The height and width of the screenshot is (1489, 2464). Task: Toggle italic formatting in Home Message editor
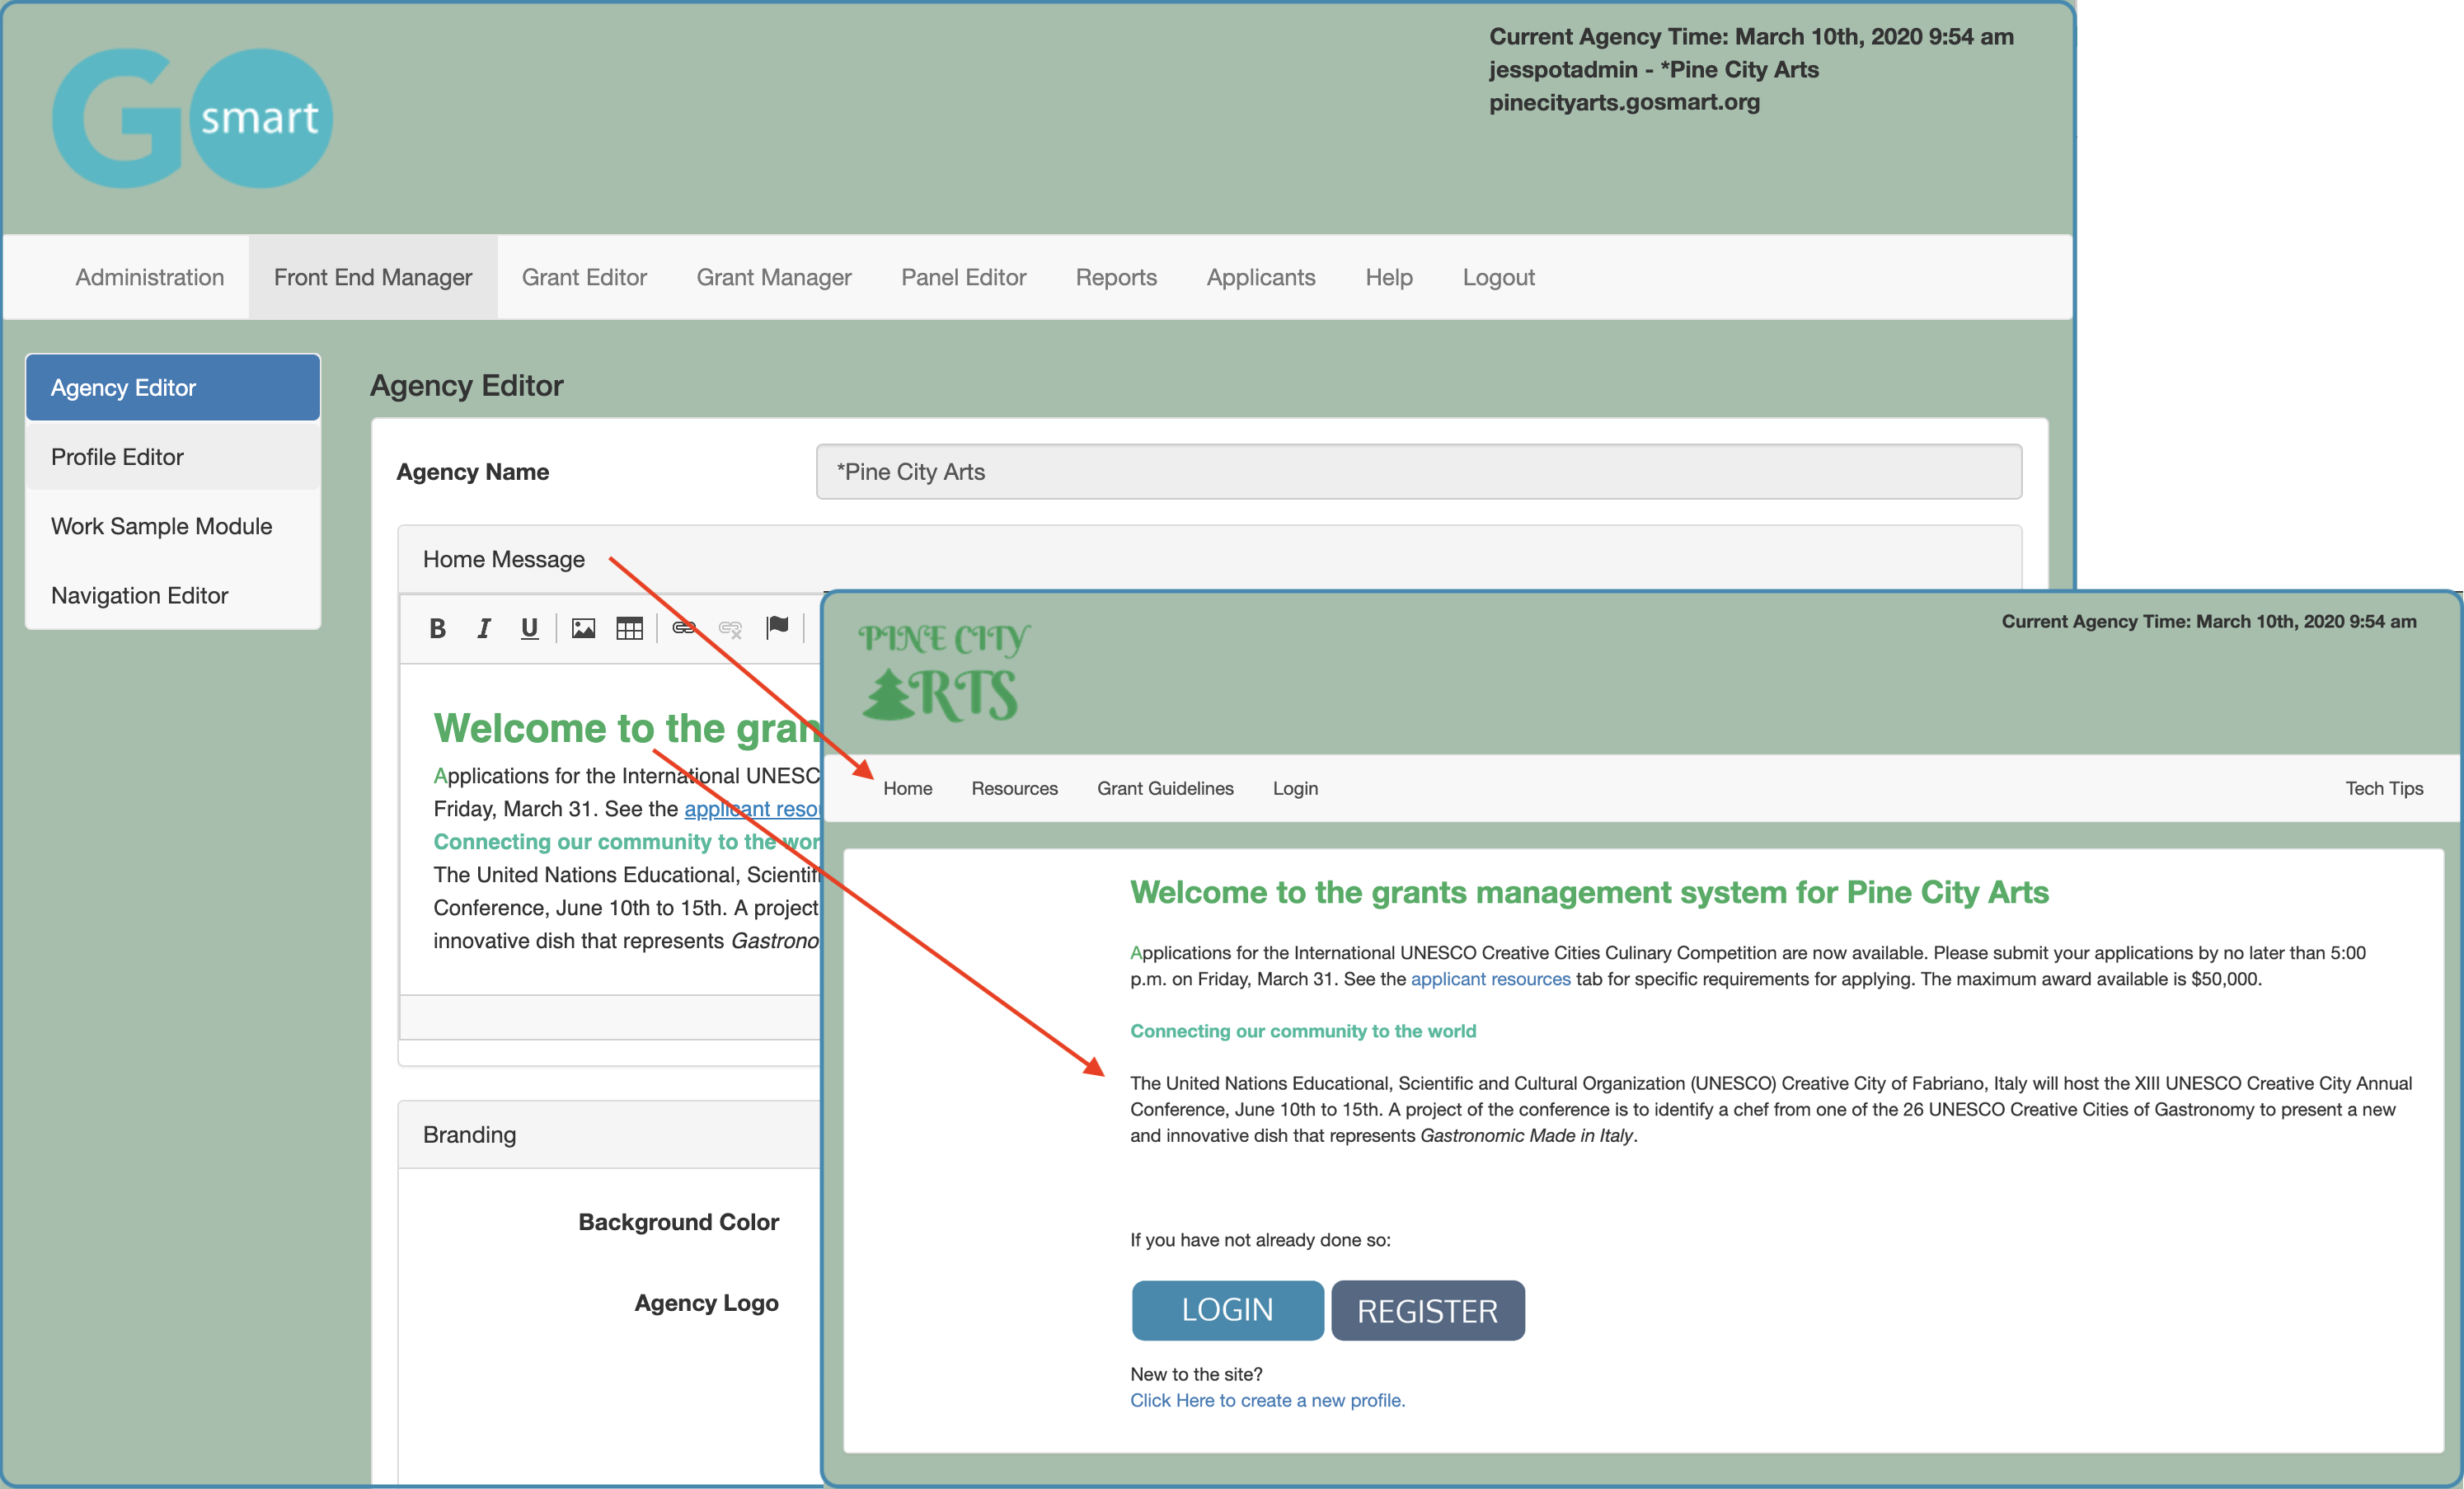point(484,628)
